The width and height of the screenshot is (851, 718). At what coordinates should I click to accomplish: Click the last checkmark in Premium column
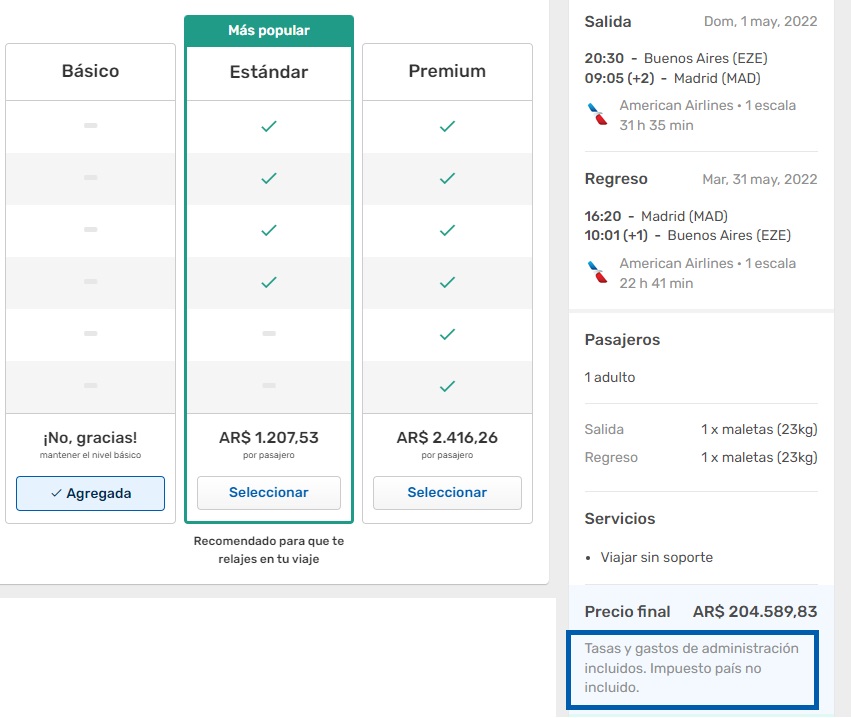(x=447, y=386)
